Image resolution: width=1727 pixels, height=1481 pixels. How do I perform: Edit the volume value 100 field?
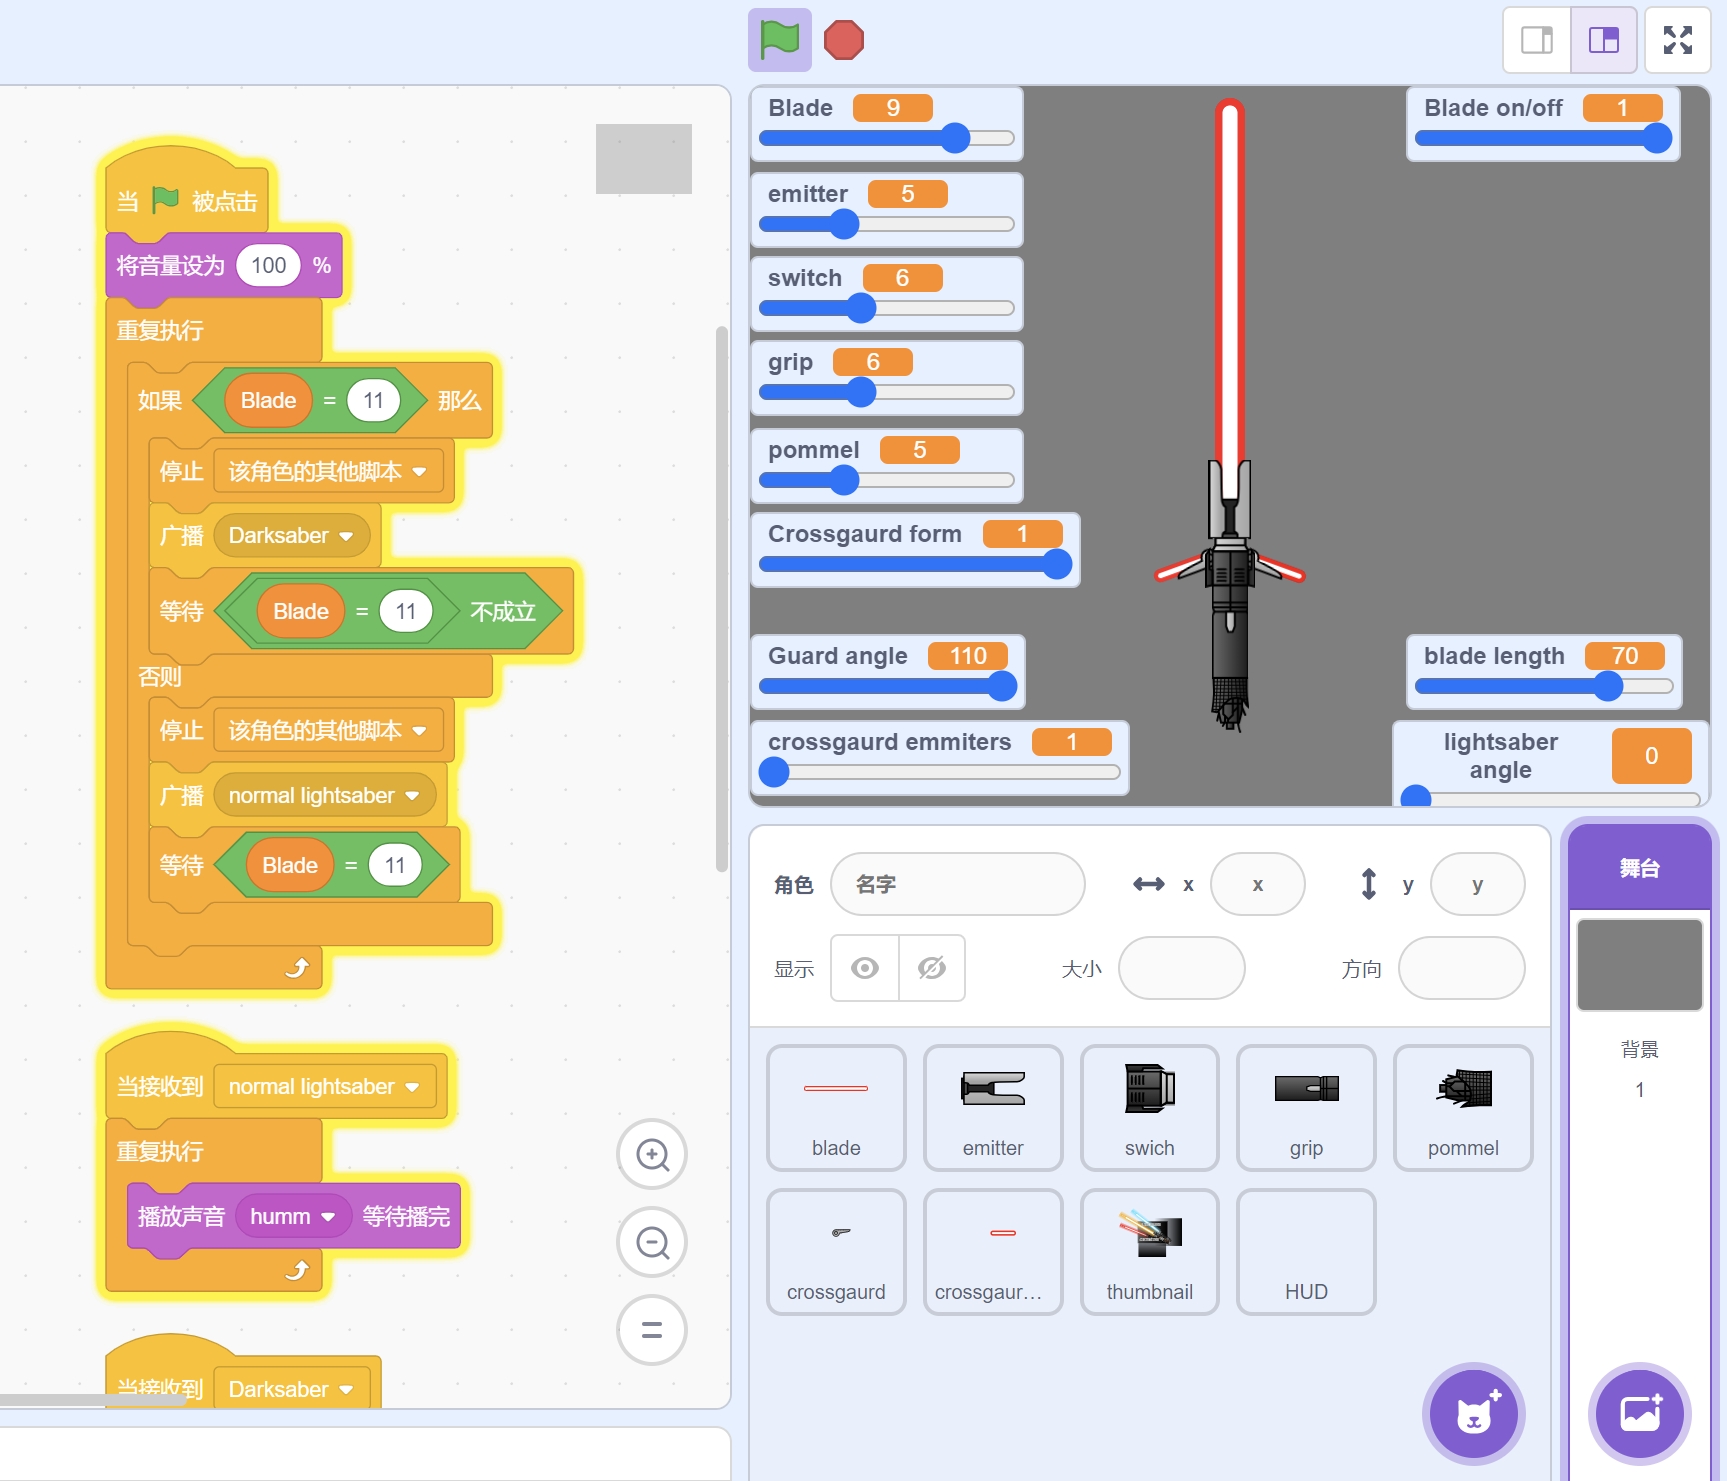268,265
